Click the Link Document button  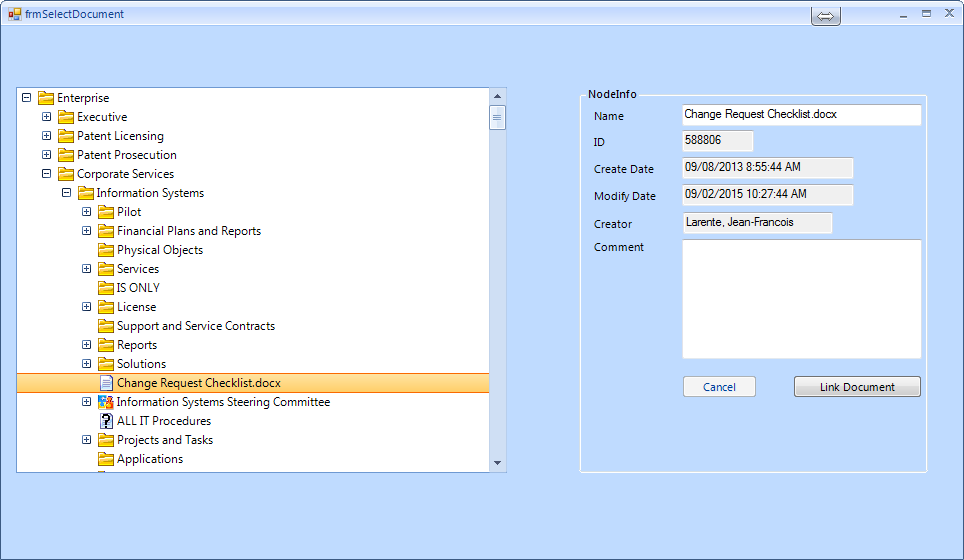857,387
